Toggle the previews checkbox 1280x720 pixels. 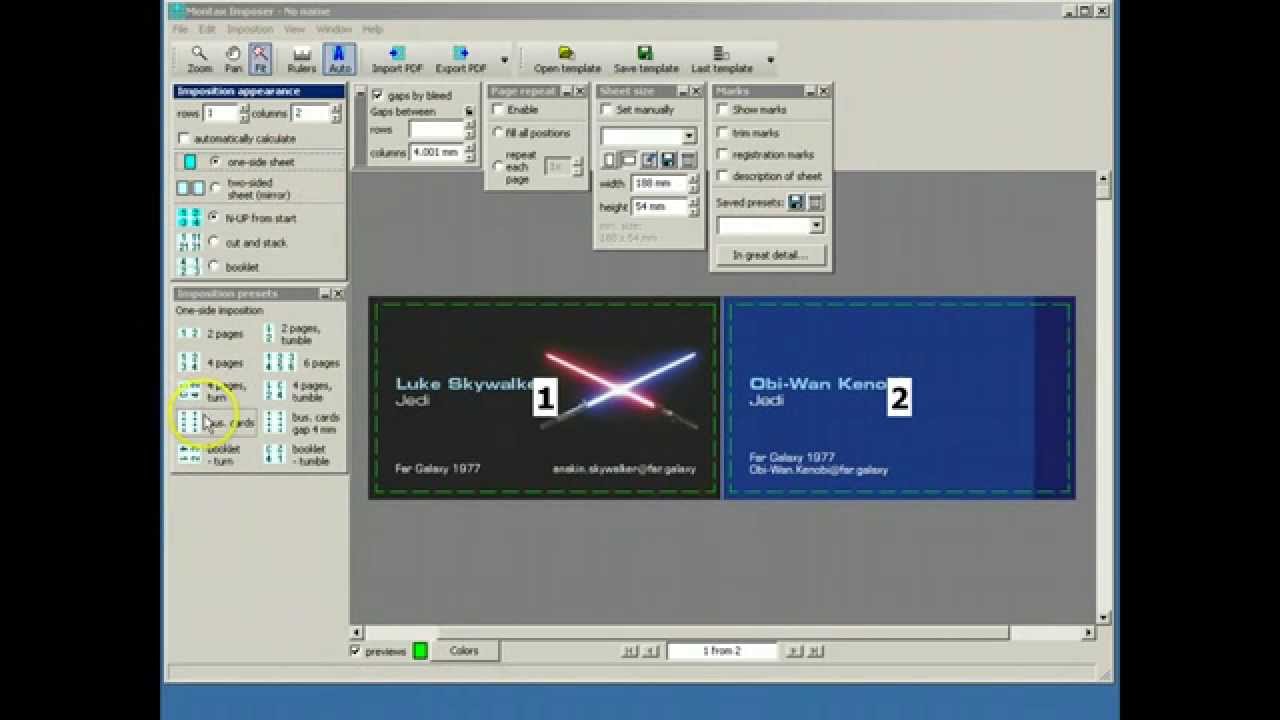coord(356,651)
